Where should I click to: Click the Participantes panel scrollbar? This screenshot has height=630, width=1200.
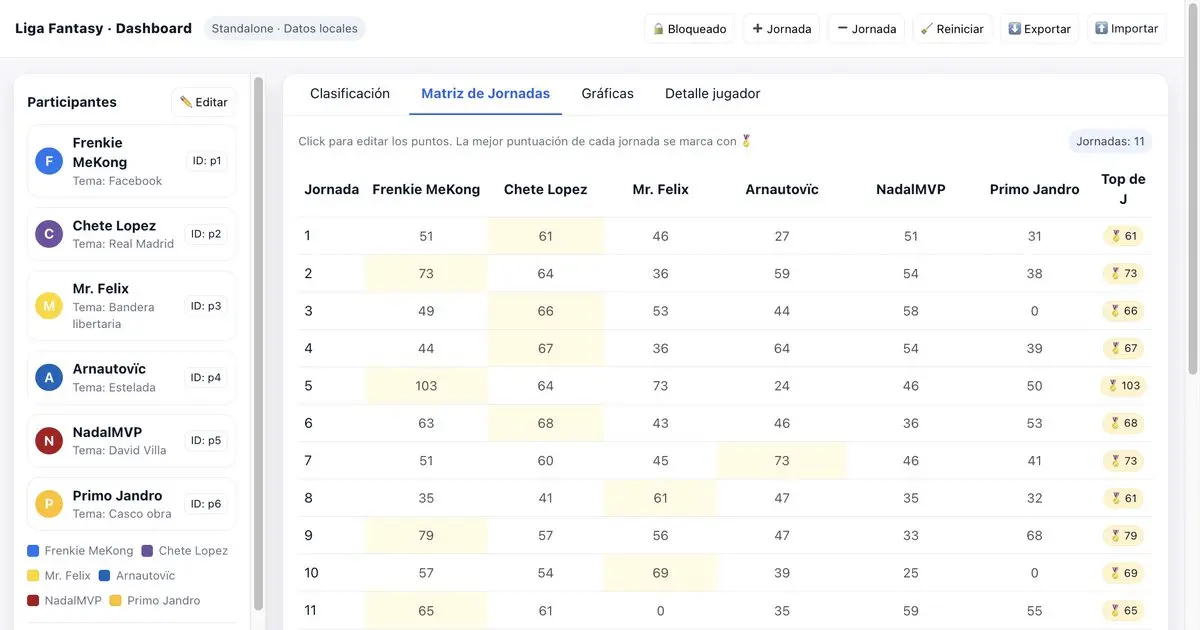[x=258, y=340]
